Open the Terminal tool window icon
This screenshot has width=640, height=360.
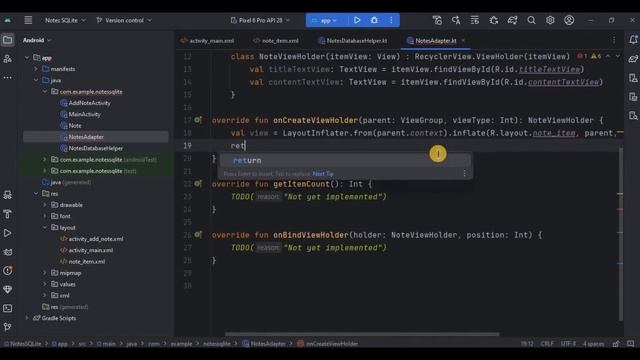(x=7, y=308)
